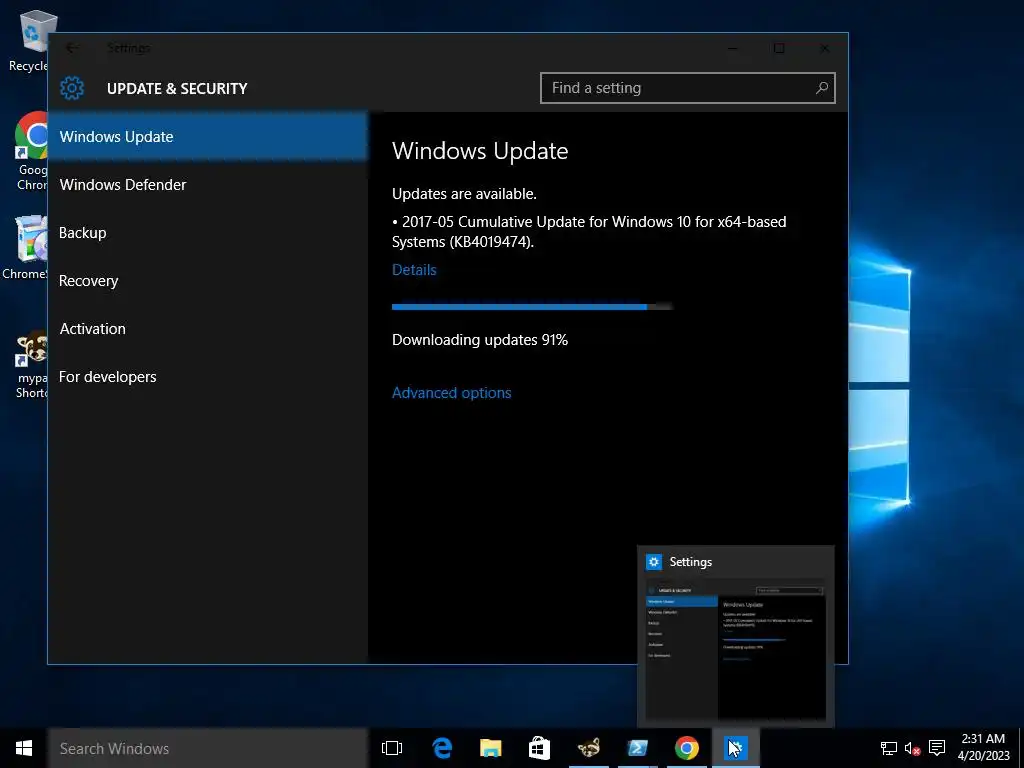
Task: Click the download progress bar
Action: 532,306
